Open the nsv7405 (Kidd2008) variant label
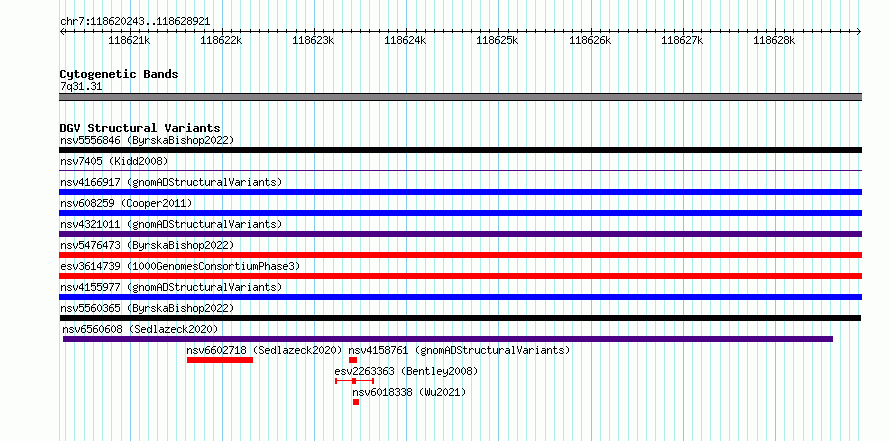 pyautogui.click(x=114, y=161)
